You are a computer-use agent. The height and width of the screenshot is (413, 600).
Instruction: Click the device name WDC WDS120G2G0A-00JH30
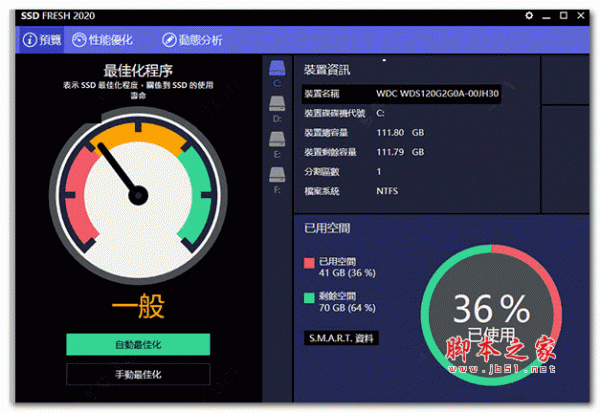click(437, 94)
